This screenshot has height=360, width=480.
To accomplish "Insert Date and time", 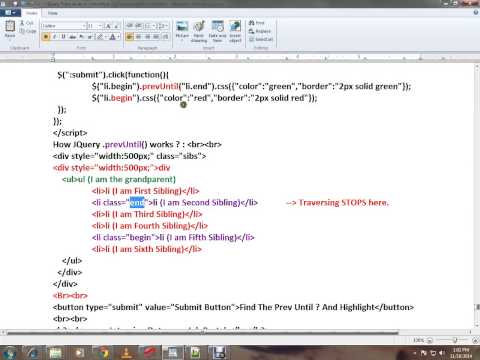I will [x=217, y=30].
